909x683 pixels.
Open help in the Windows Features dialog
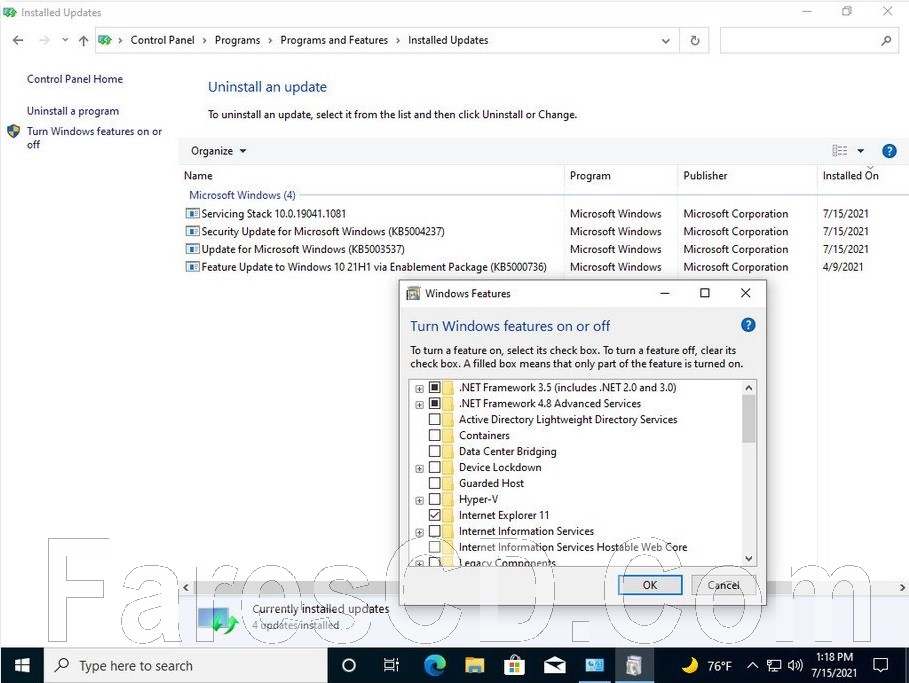(x=748, y=325)
